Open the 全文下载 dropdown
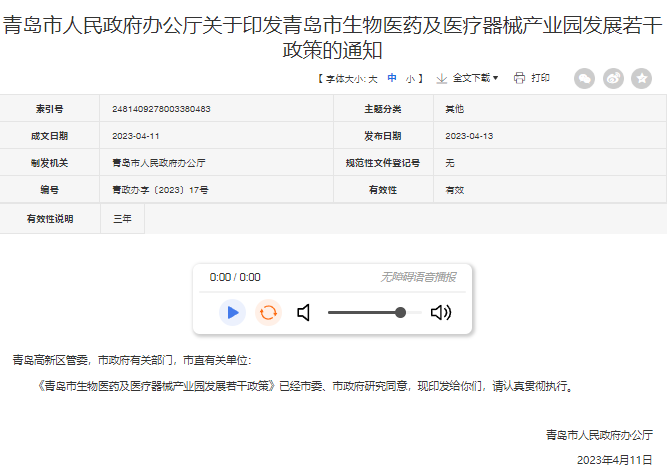Viewport: 667px width, 474px height. pyautogui.click(x=476, y=78)
